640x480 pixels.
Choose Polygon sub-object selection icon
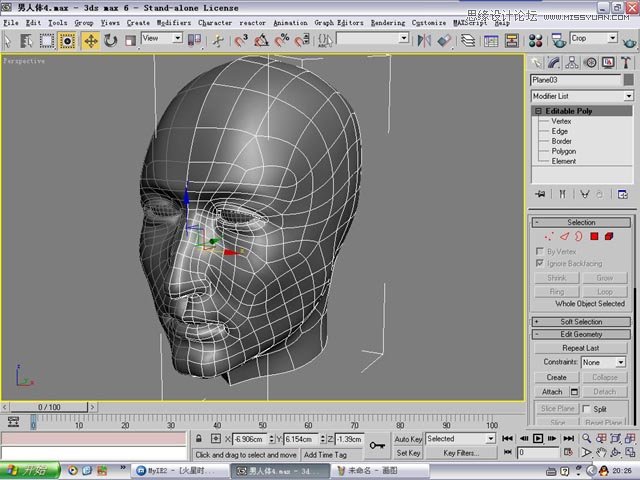594,236
